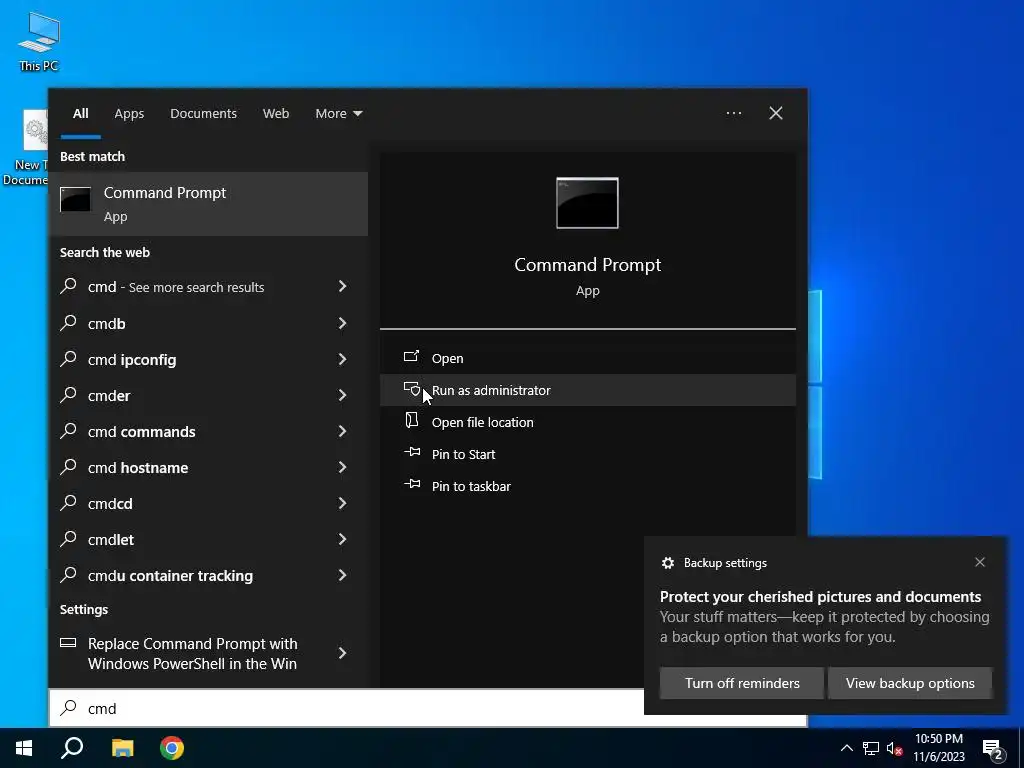Switch to the All search tab
Screen dimensions: 1024x768
(x=80, y=113)
